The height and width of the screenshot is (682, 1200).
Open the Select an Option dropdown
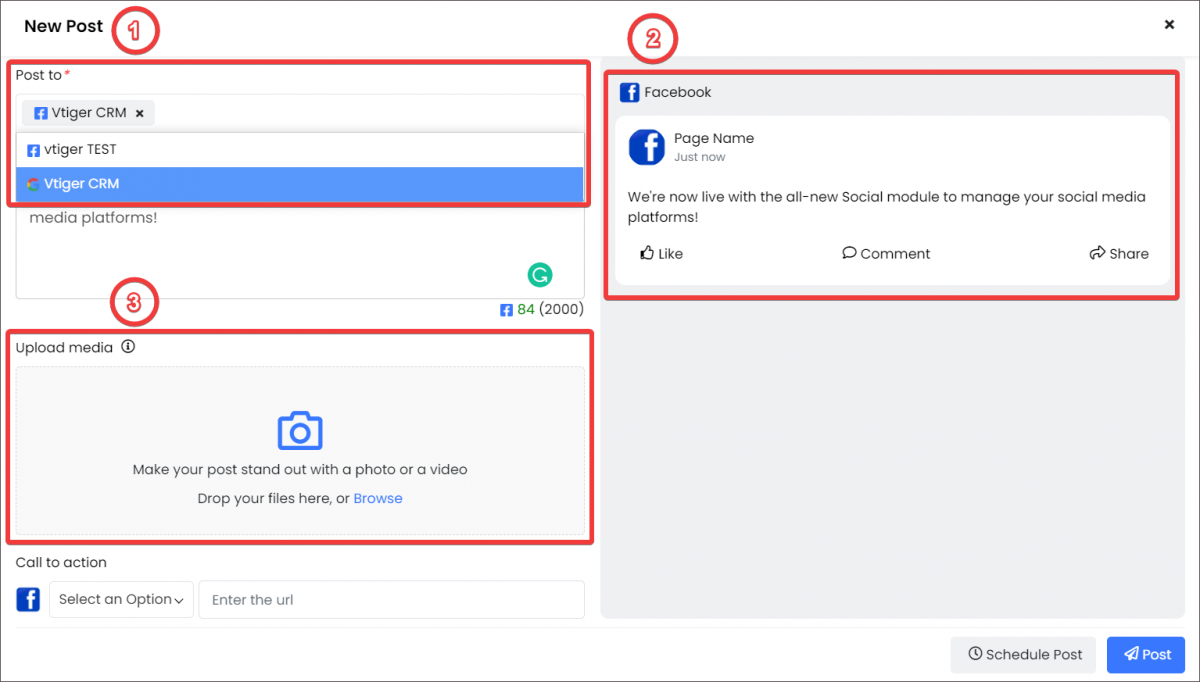click(121, 599)
